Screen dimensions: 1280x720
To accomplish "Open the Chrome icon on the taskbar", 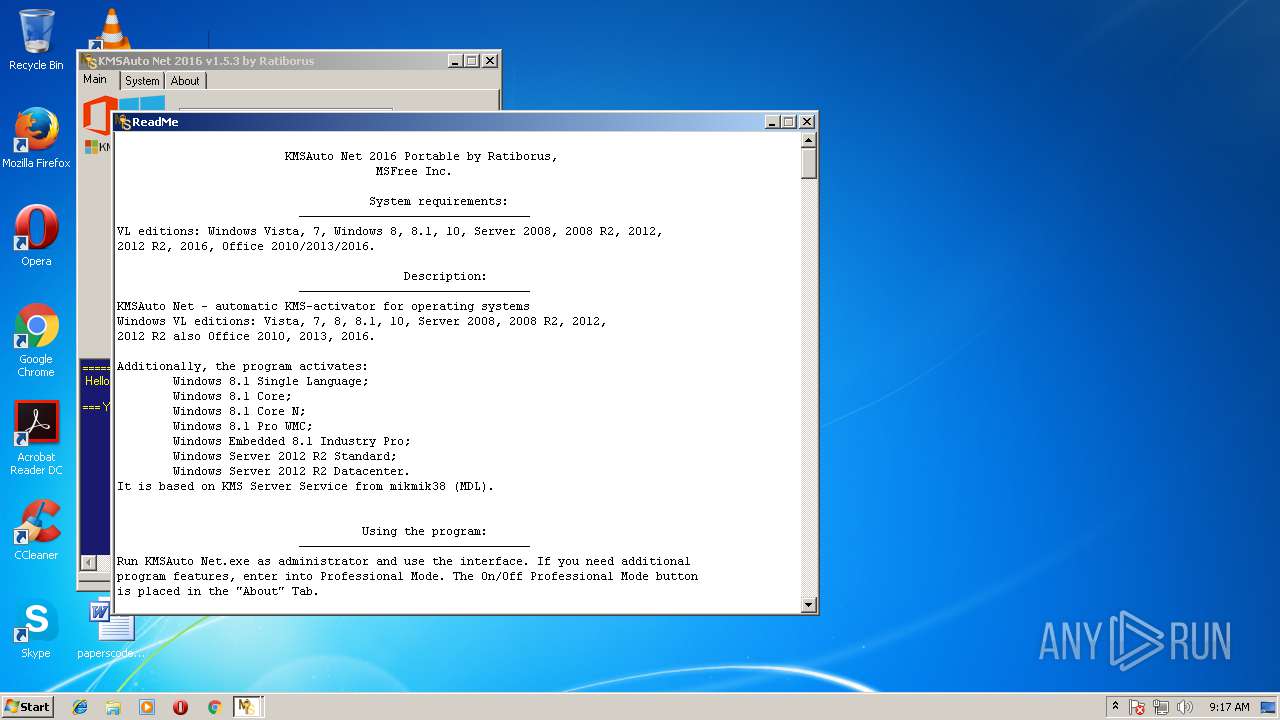I will (214, 707).
